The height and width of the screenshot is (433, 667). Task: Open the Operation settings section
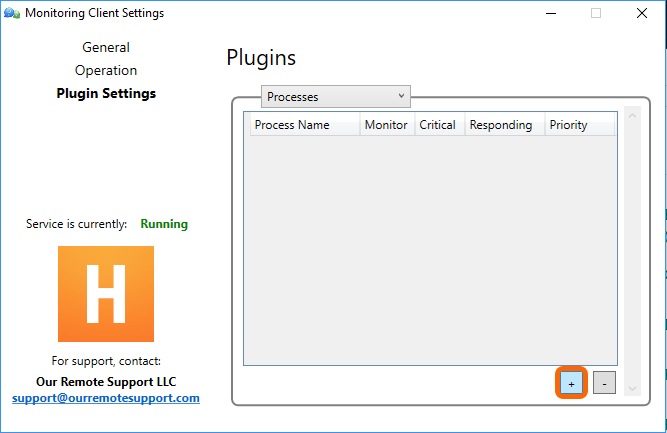[106, 70]
